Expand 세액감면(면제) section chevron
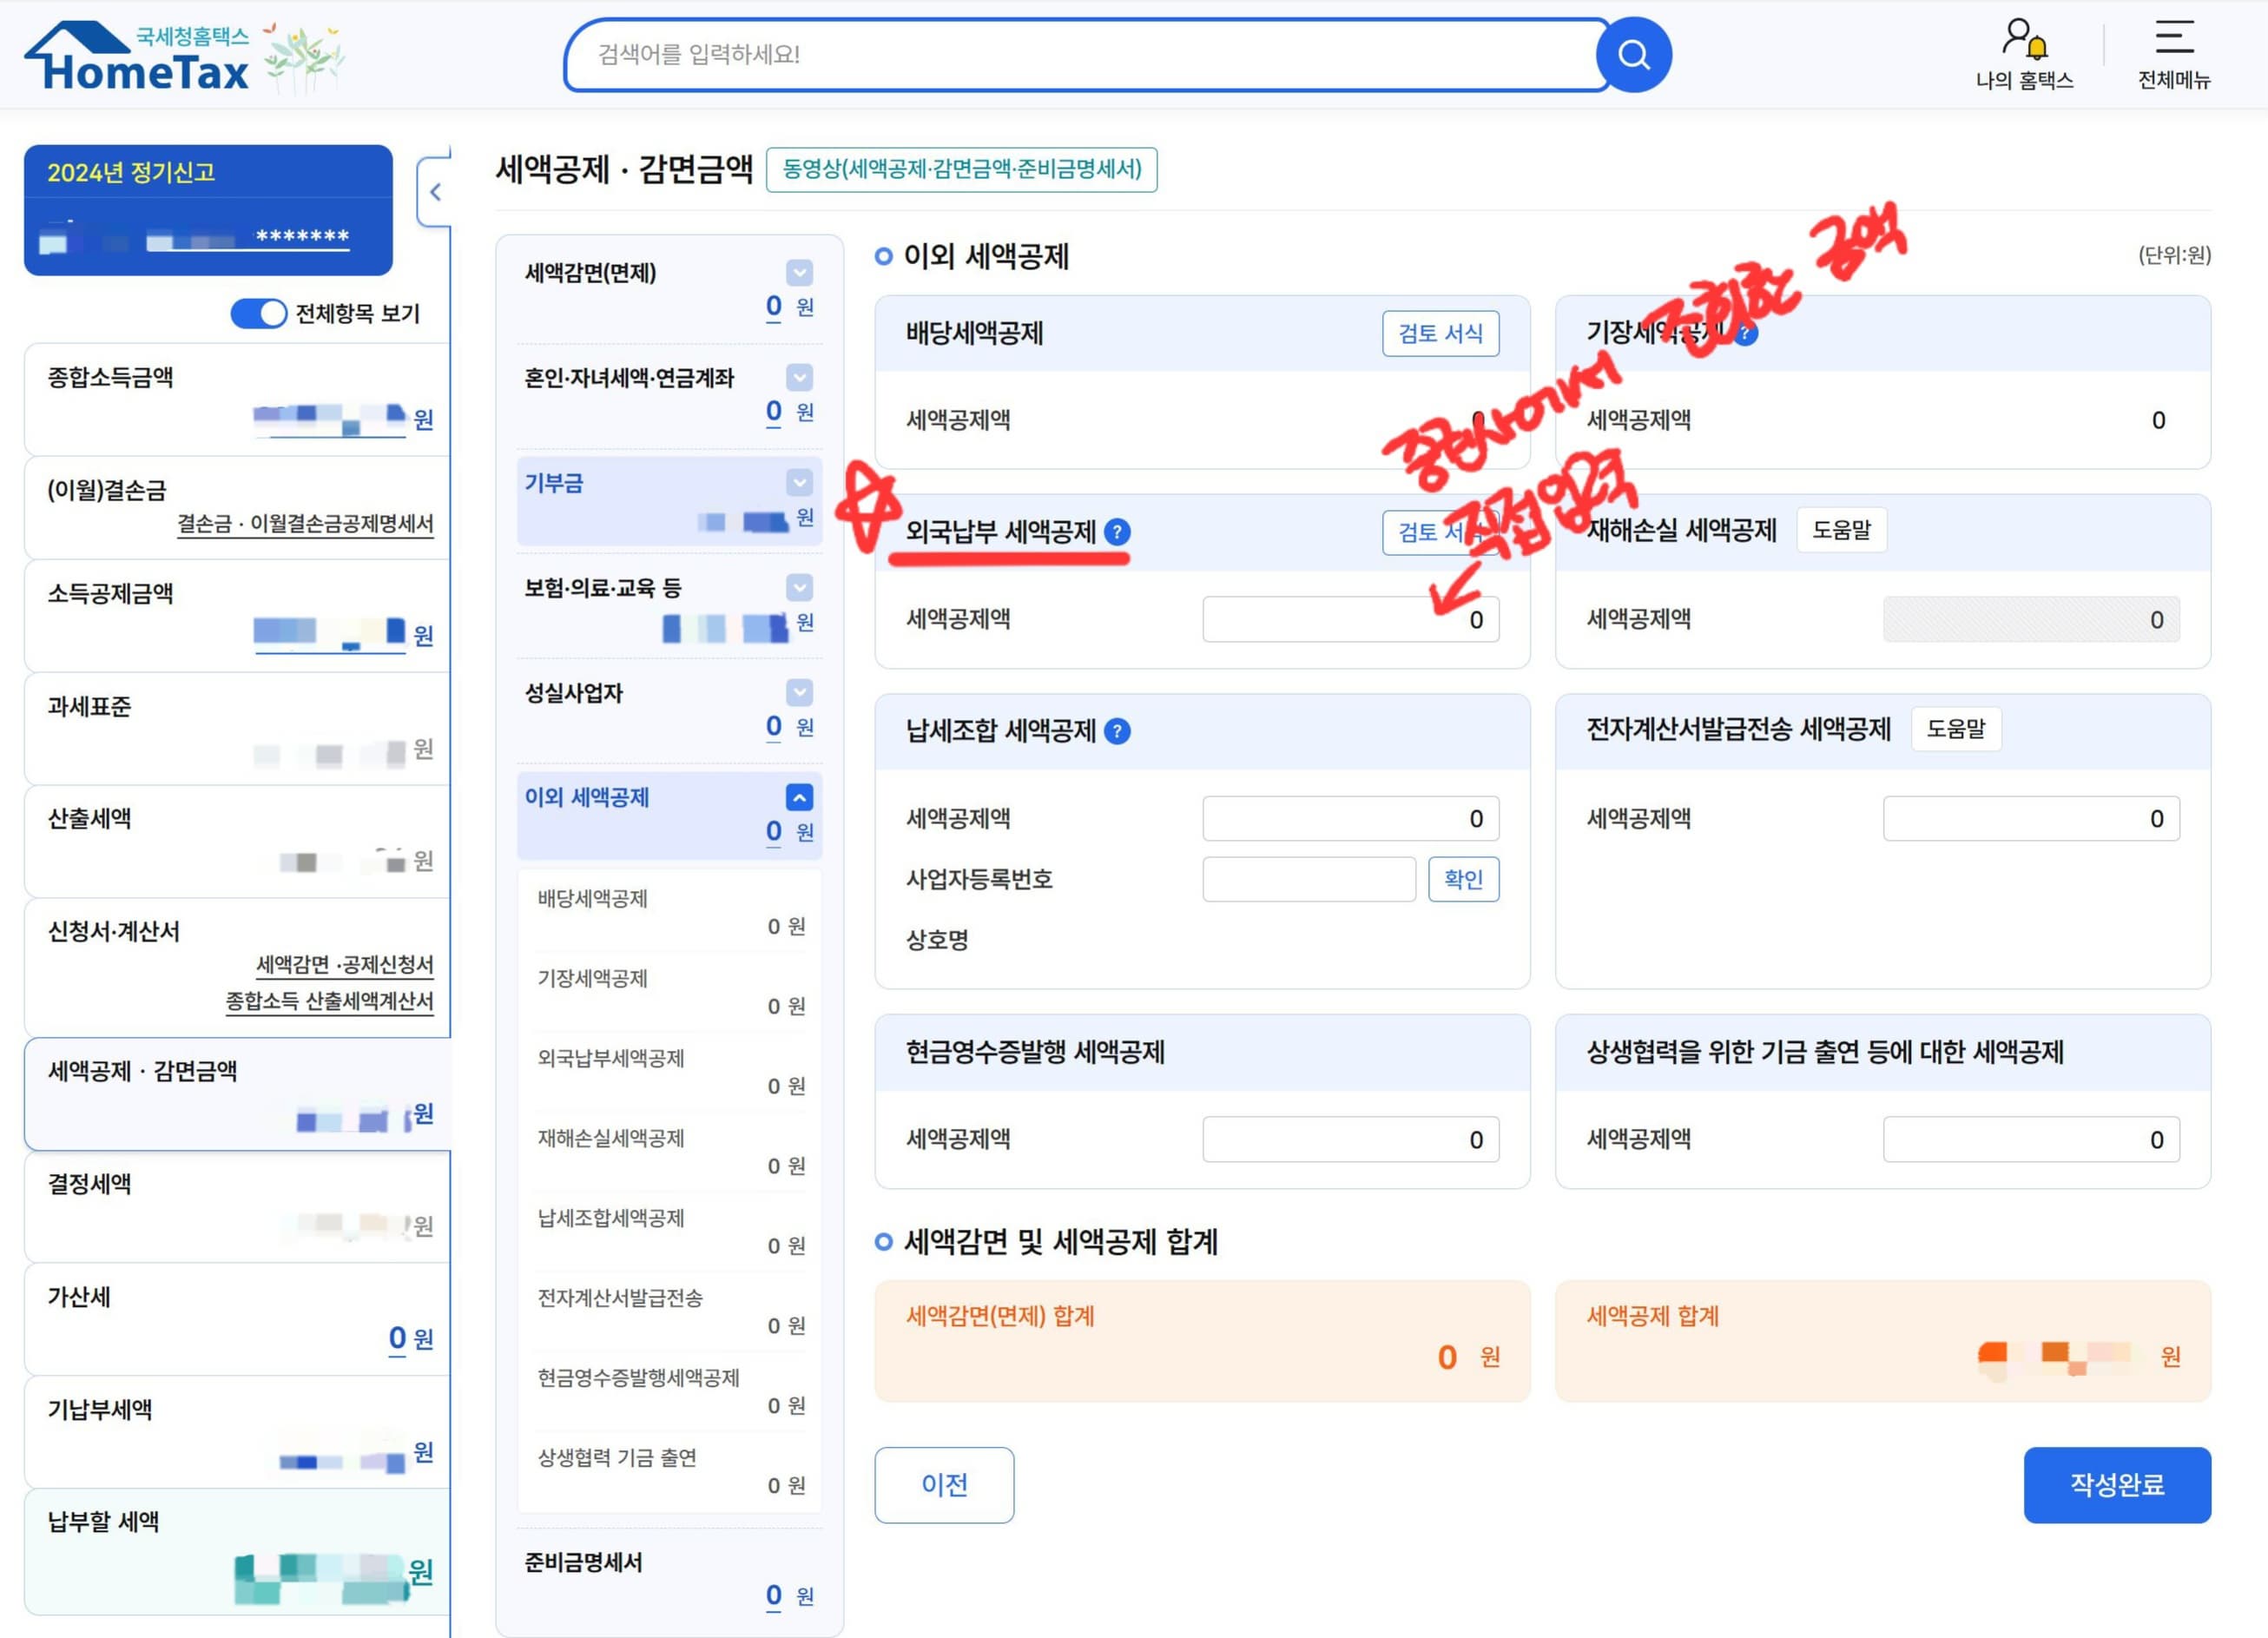This screenshot has height=1638, width=2268. (x=799, y=273)
